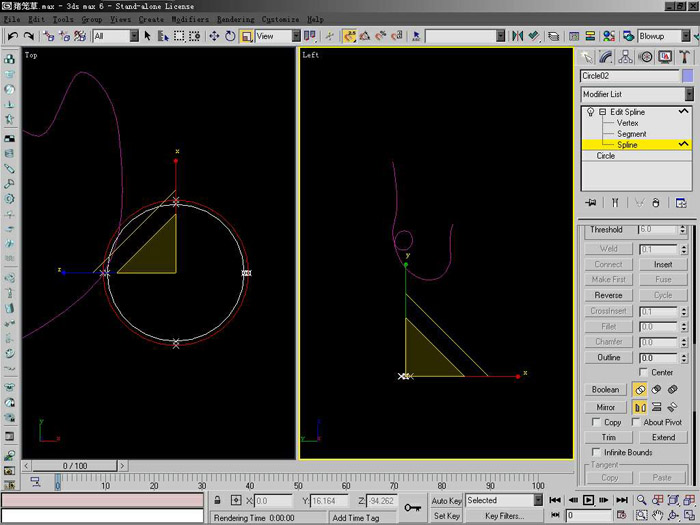The height and width of the screenshot is (525, 700).
Task: Toggle the Edit Spline lightbulb on/off
Action: point(590,112)
